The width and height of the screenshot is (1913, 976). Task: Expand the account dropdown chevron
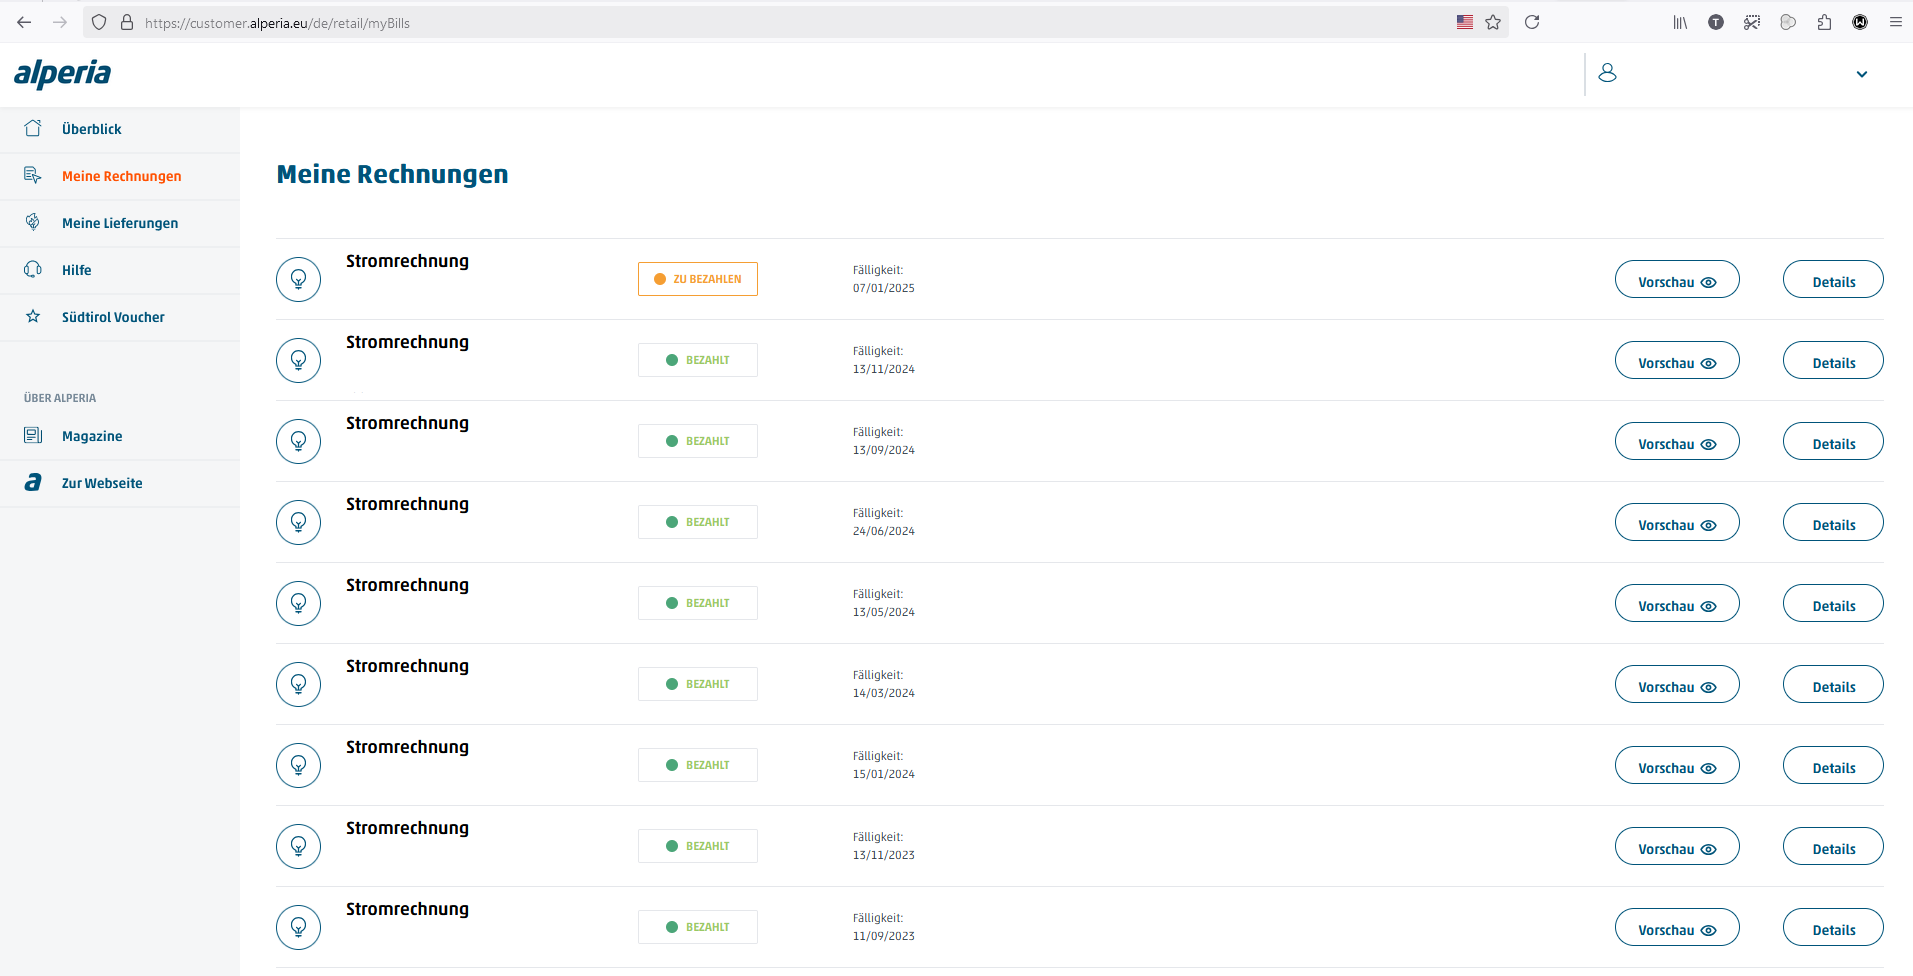(1861, 74)
